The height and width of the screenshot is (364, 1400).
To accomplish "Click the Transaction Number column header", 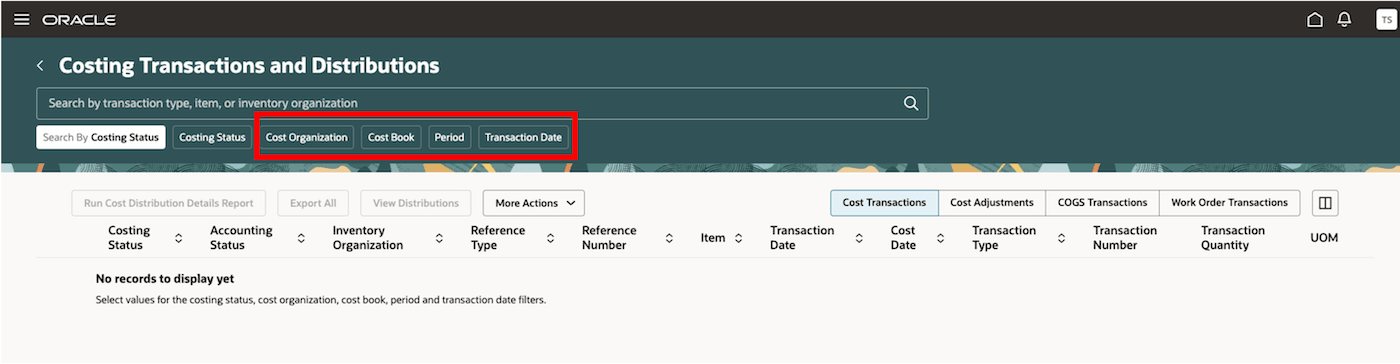I will pos(1125,238).
